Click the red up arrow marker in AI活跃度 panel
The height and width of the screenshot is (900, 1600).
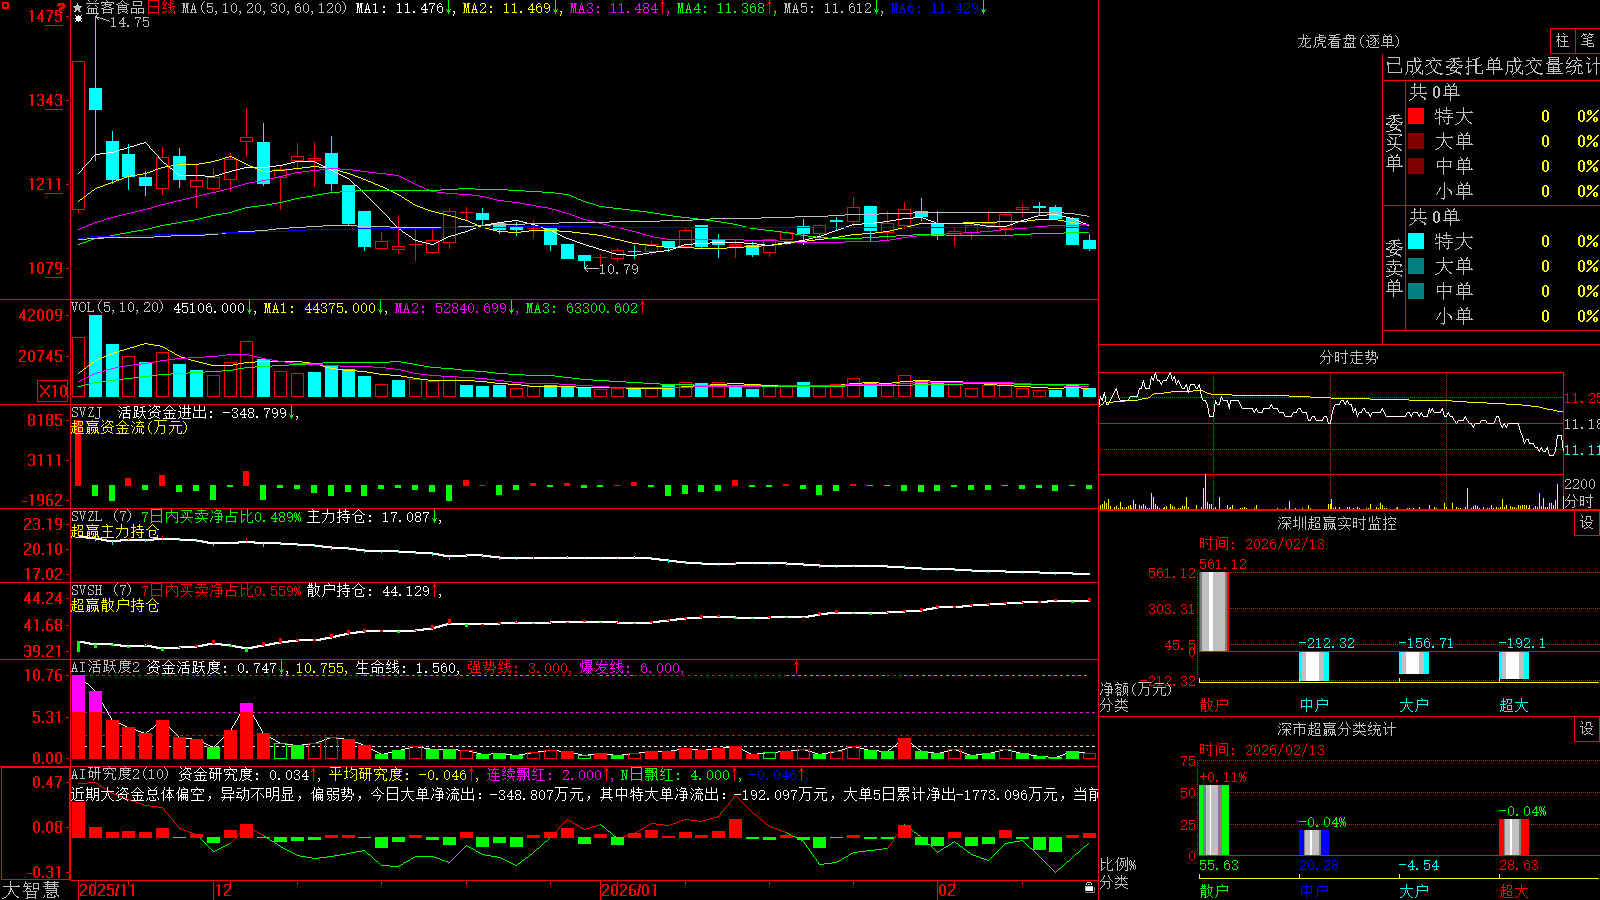pos(797,666)
